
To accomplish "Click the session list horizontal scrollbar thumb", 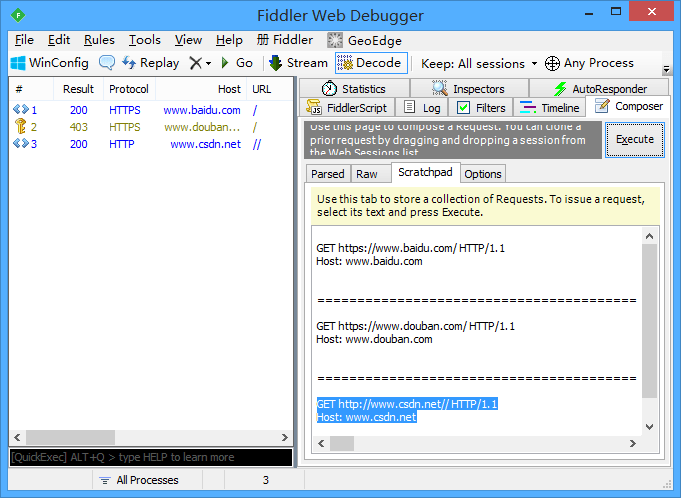I will pos(70,437).
